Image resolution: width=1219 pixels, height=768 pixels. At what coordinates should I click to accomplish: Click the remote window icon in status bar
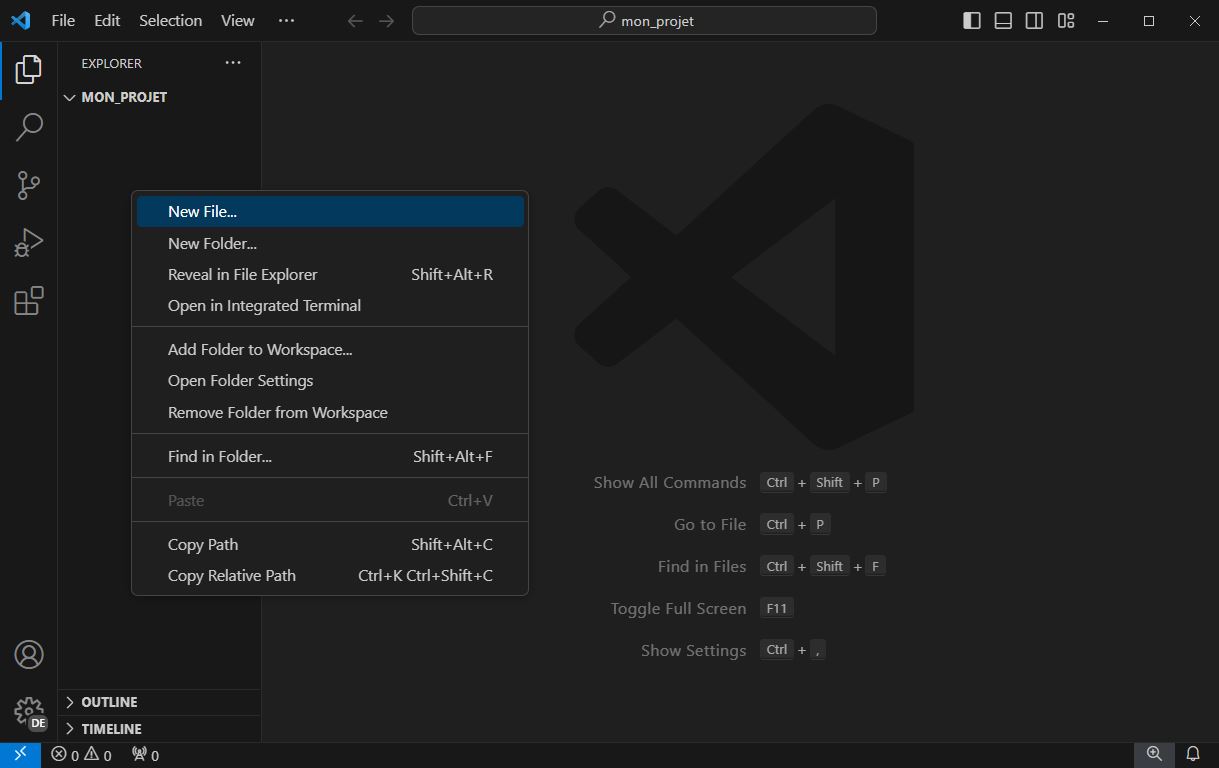click(20, 755)
